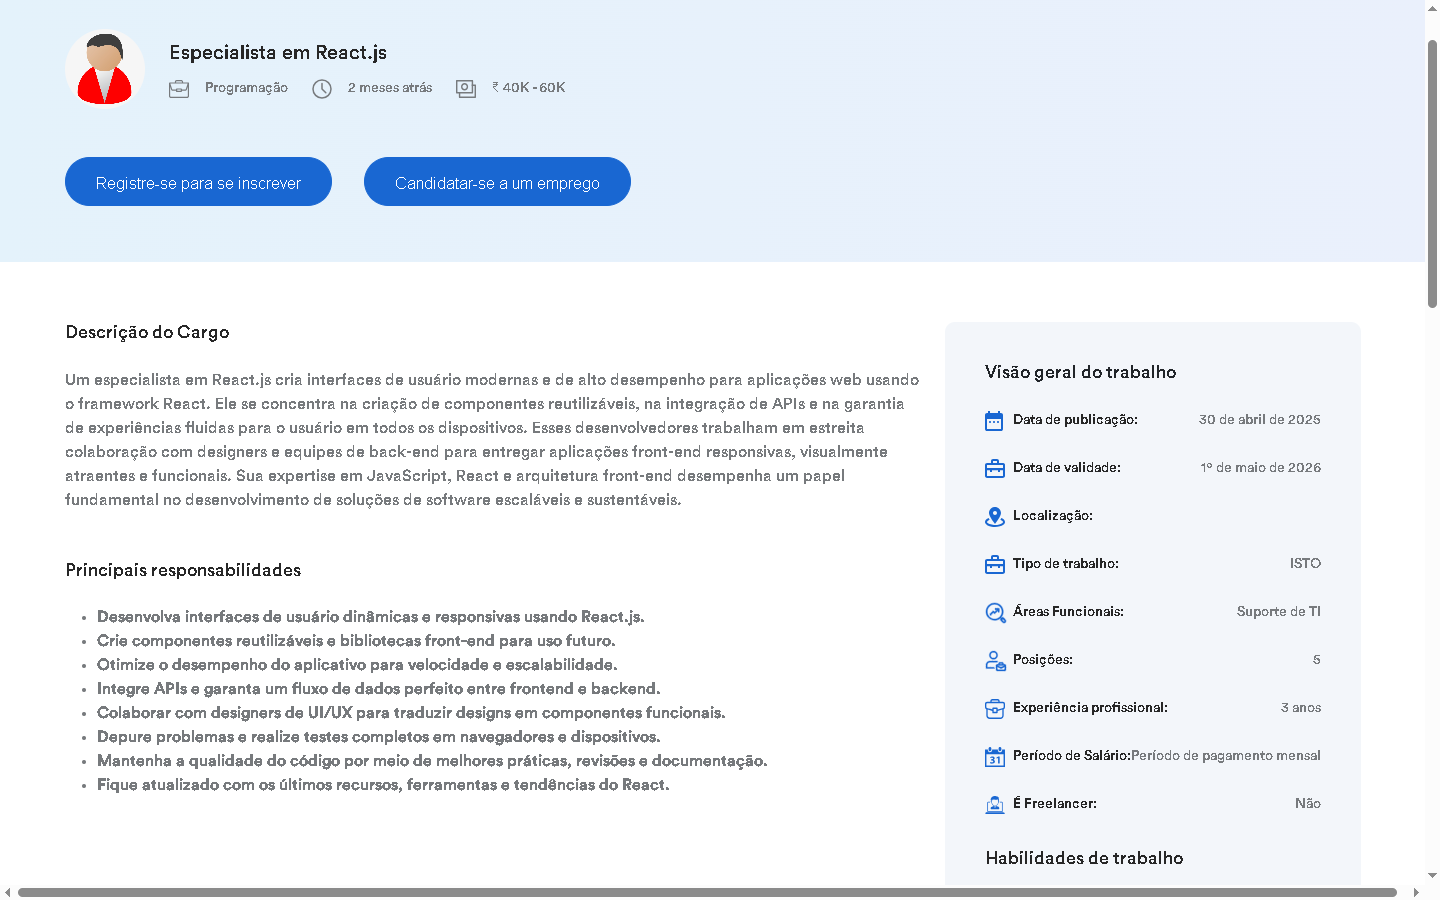The width and height of the screenshot is (1440, 900).
Task: Click the briefcase icon for Tipo de trabalho
Action: click(994, 565)
